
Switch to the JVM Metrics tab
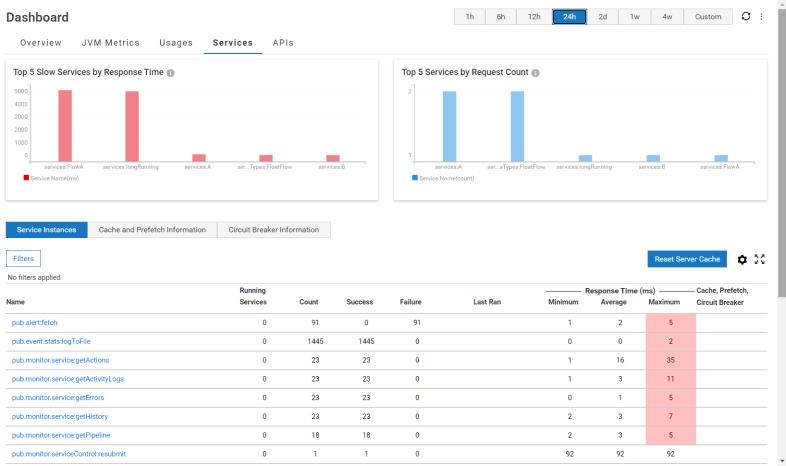tap(110, 43)
